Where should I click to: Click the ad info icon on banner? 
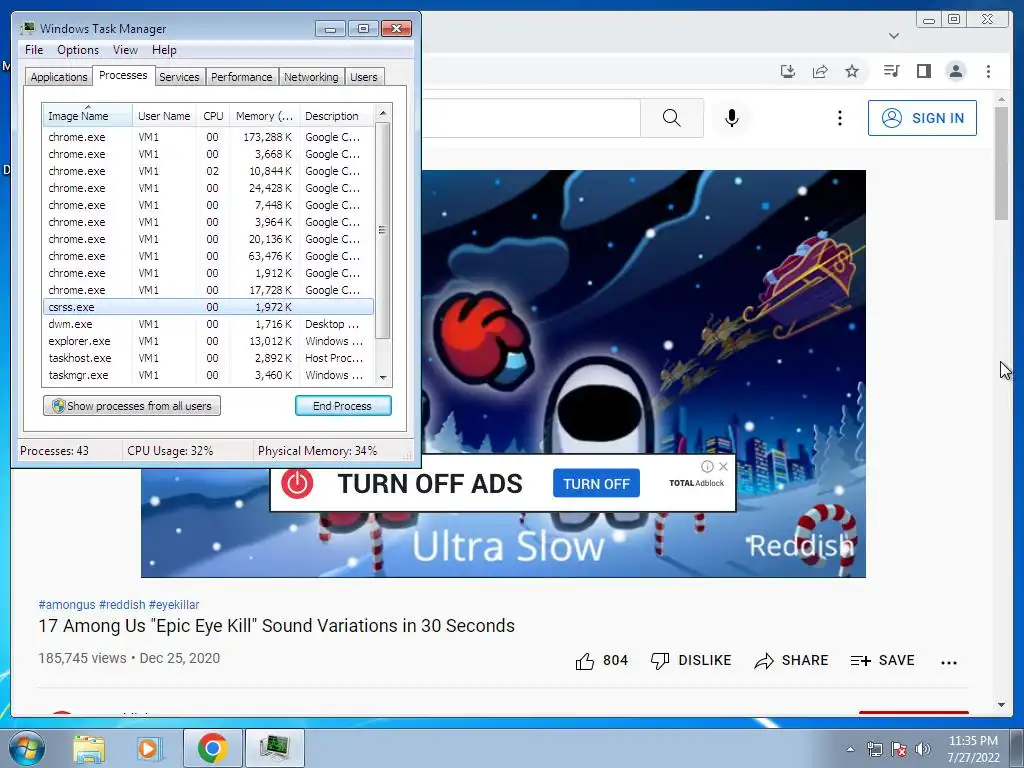(x=707, y=466)
